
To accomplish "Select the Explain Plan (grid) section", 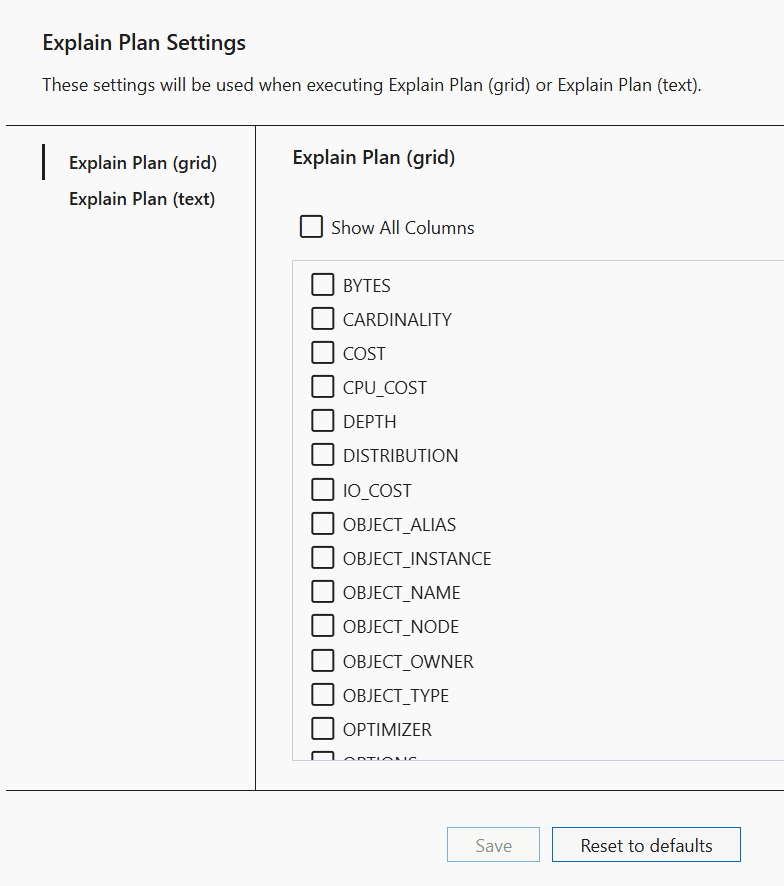I will tap(142, 162).
